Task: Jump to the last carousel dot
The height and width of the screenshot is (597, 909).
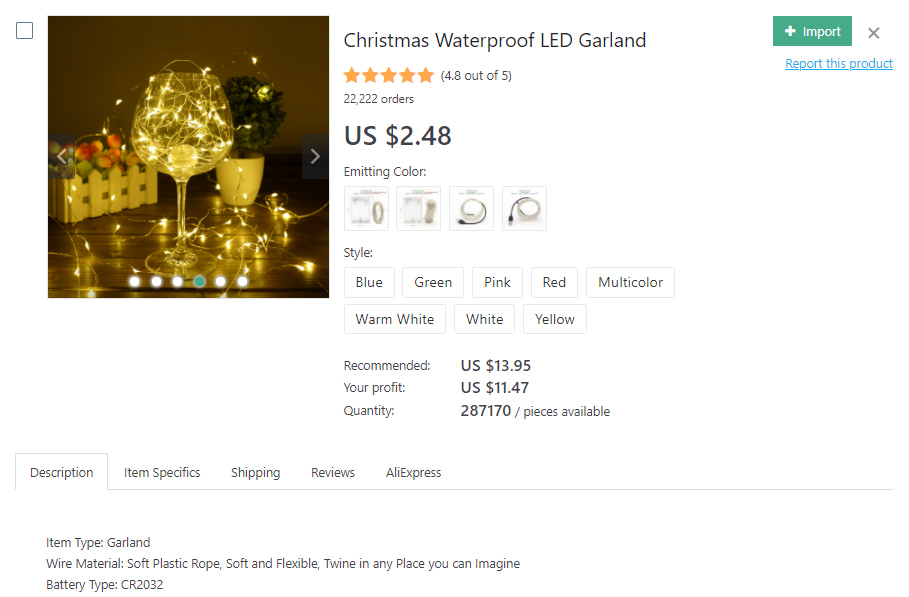Action: click(x=242, y=281)
